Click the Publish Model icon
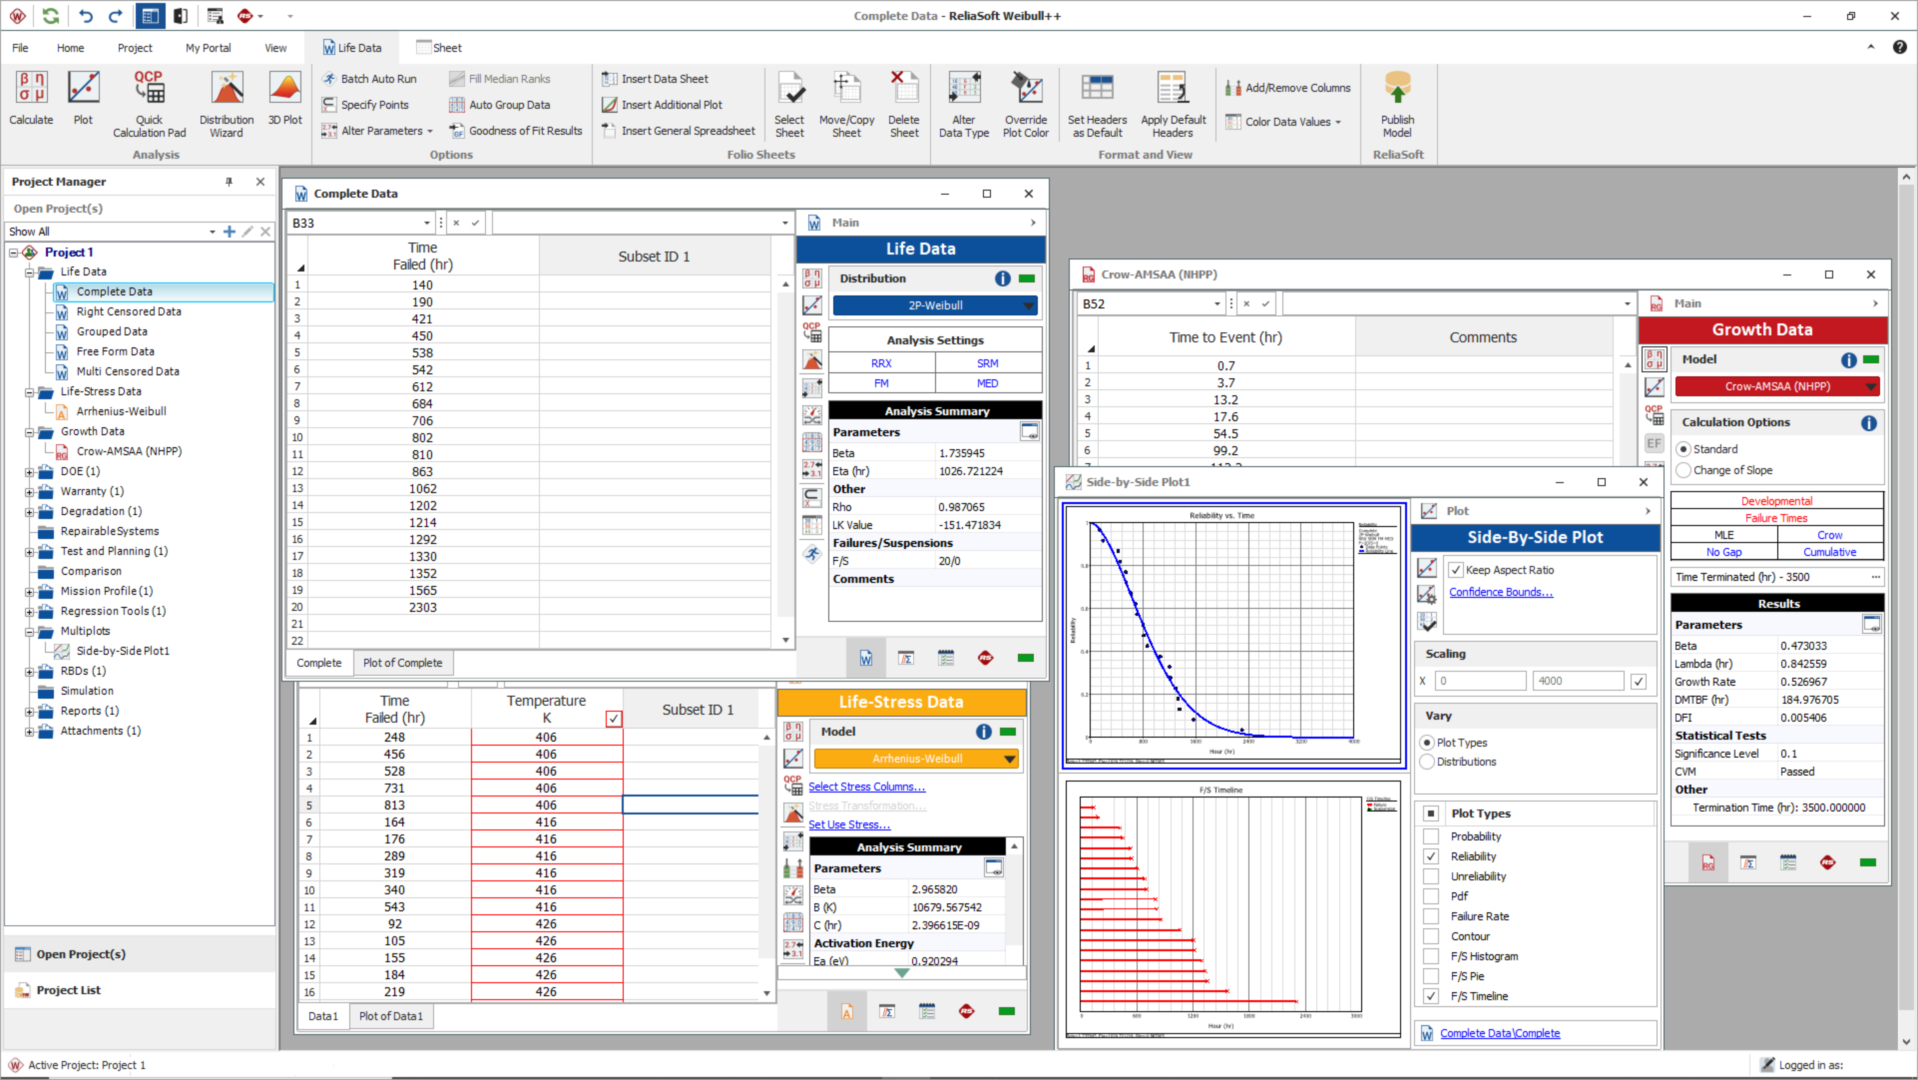The width and height of the screenshot is (1918, 1080). 1397,104
